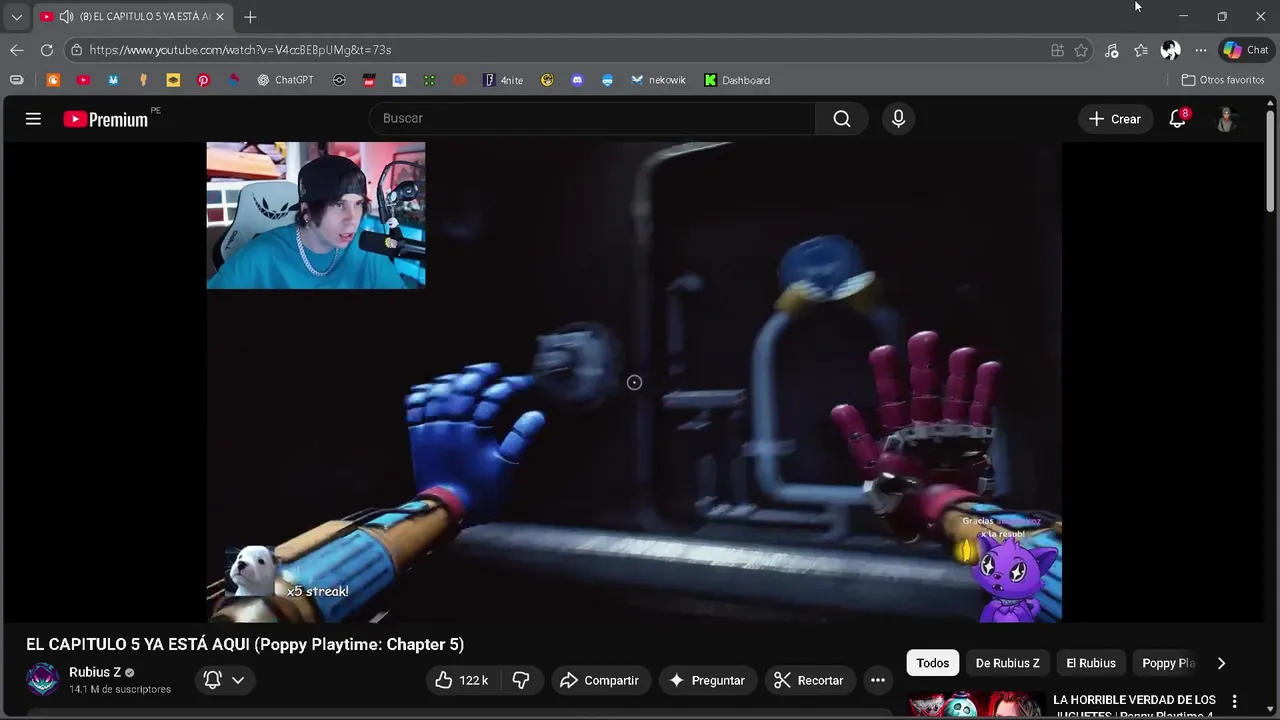The image size is (1280, 720).
Task: Mute the tab via speaker icon
Action: click(66, 17)
